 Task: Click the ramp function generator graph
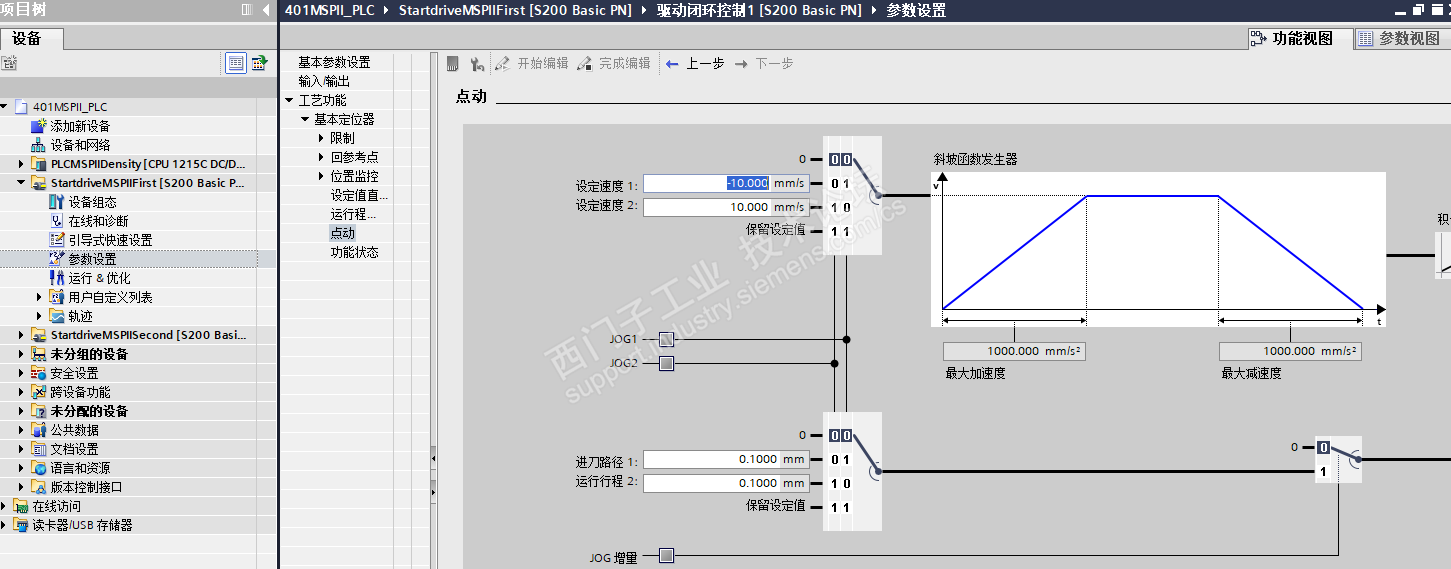[1158, 248]
